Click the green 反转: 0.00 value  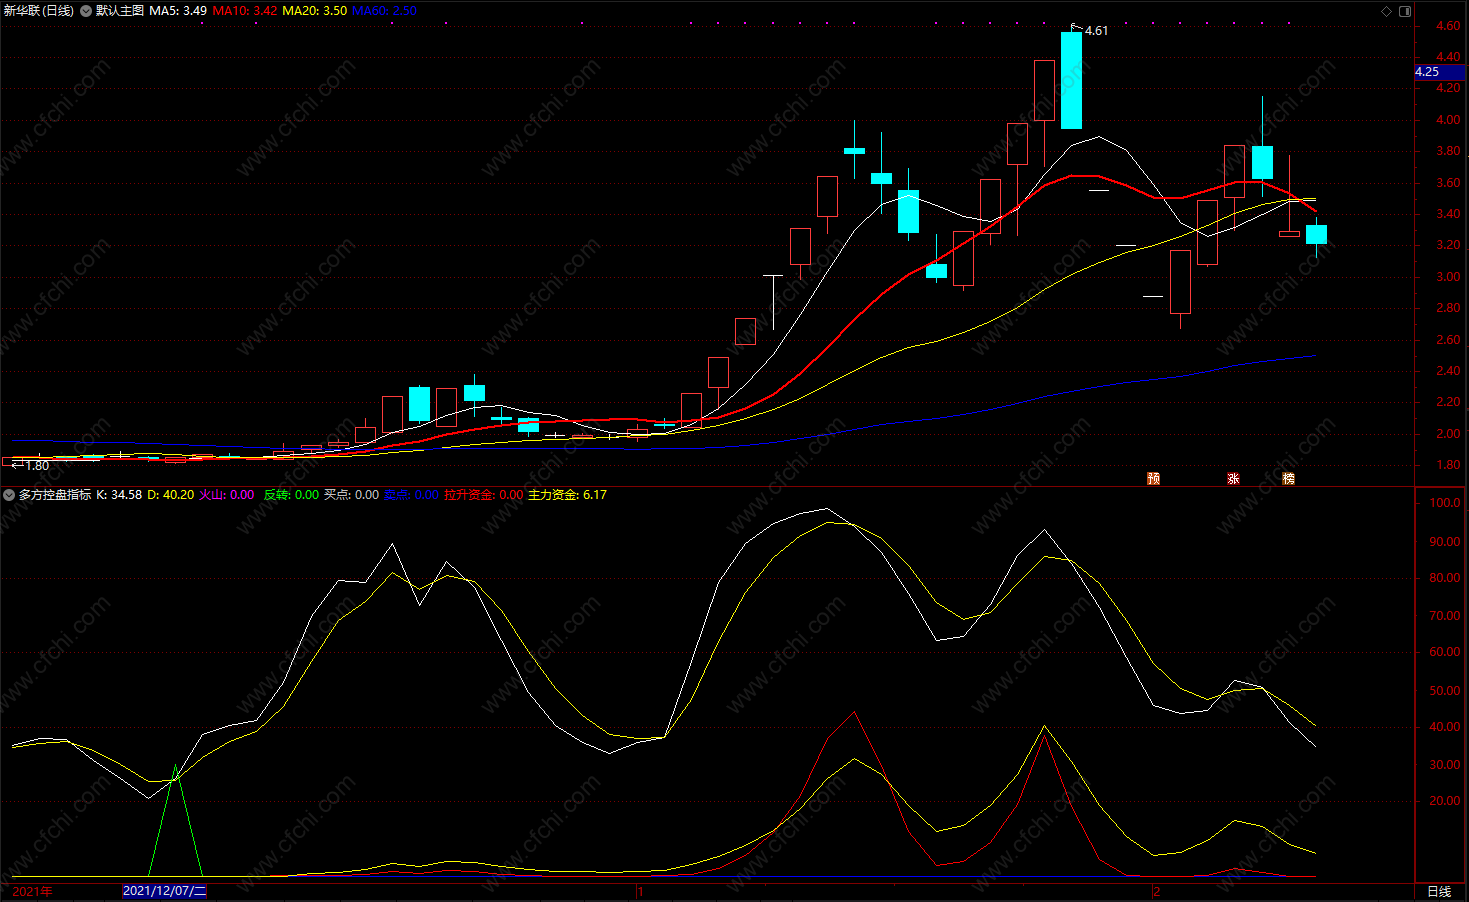click(292, 495)
